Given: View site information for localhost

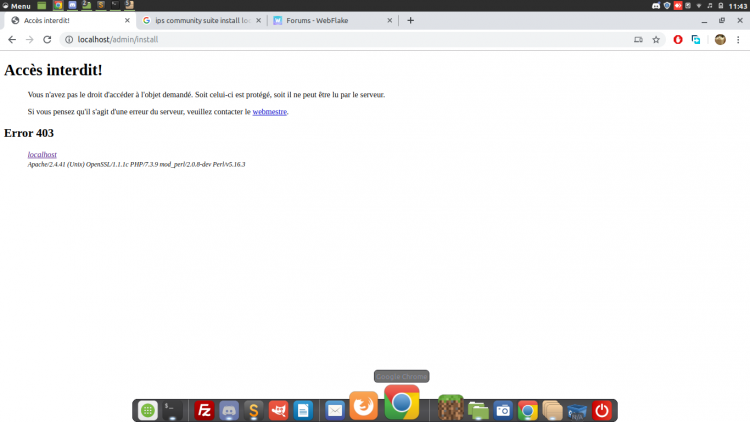Looking at the screenshot, I should 68,39.
